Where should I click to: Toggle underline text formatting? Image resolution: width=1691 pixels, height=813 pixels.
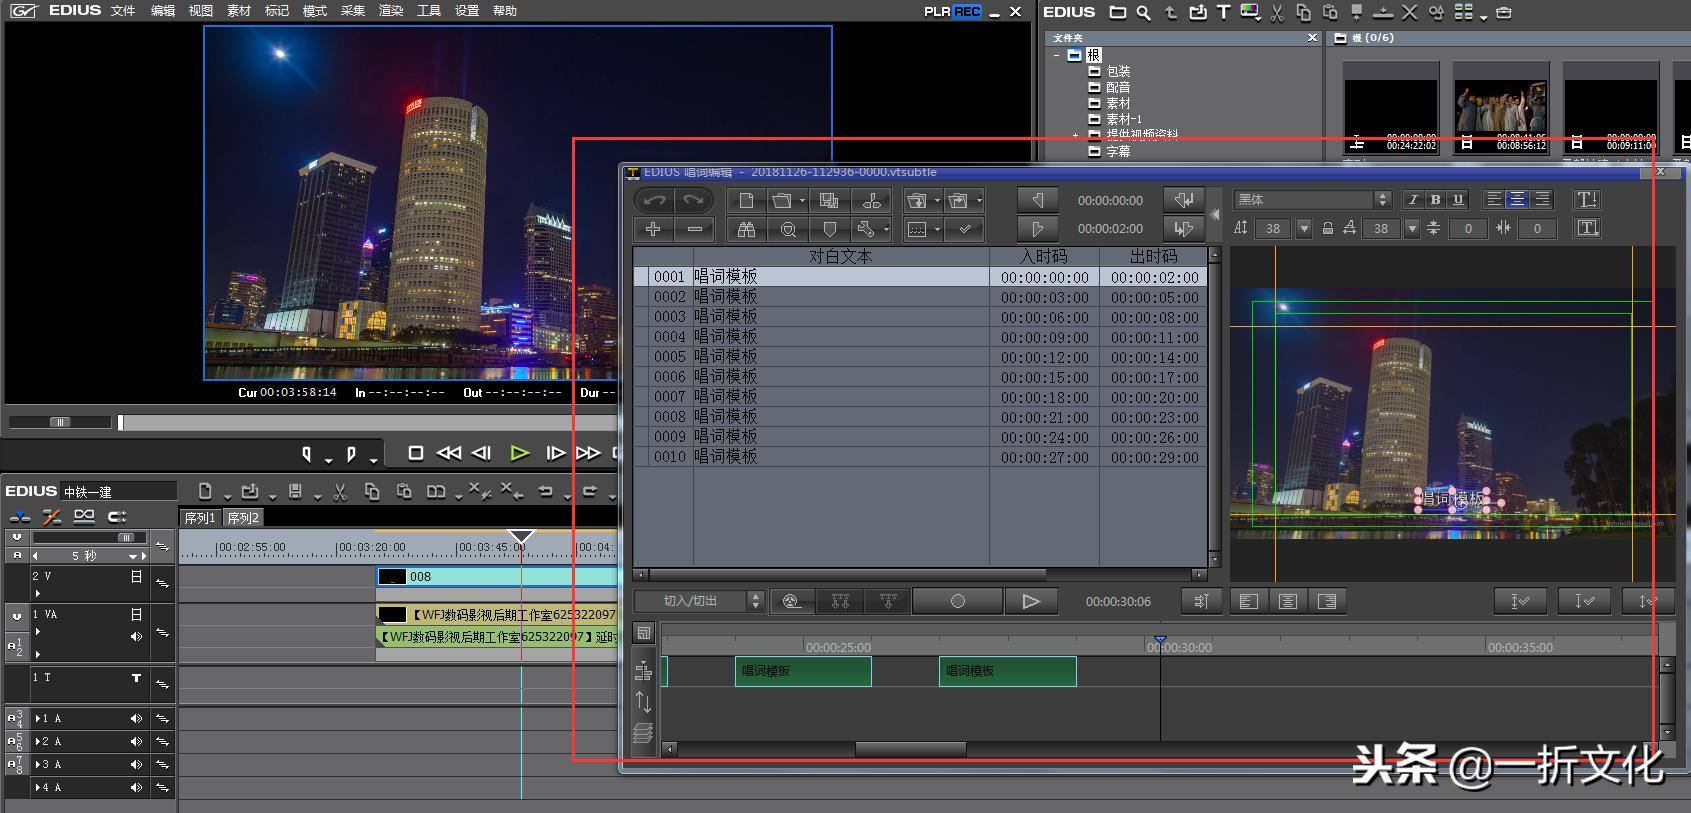1458,199
